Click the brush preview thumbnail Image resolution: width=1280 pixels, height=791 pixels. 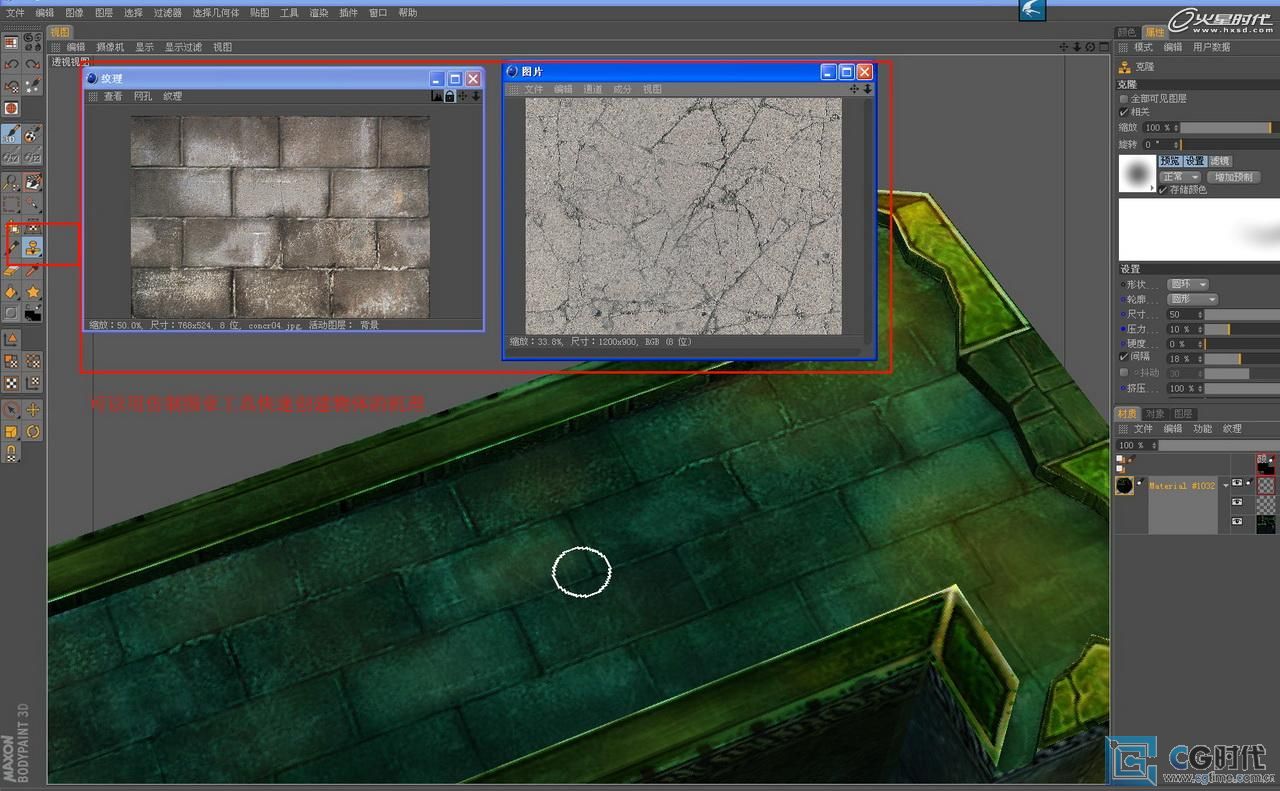[1137, 173]
